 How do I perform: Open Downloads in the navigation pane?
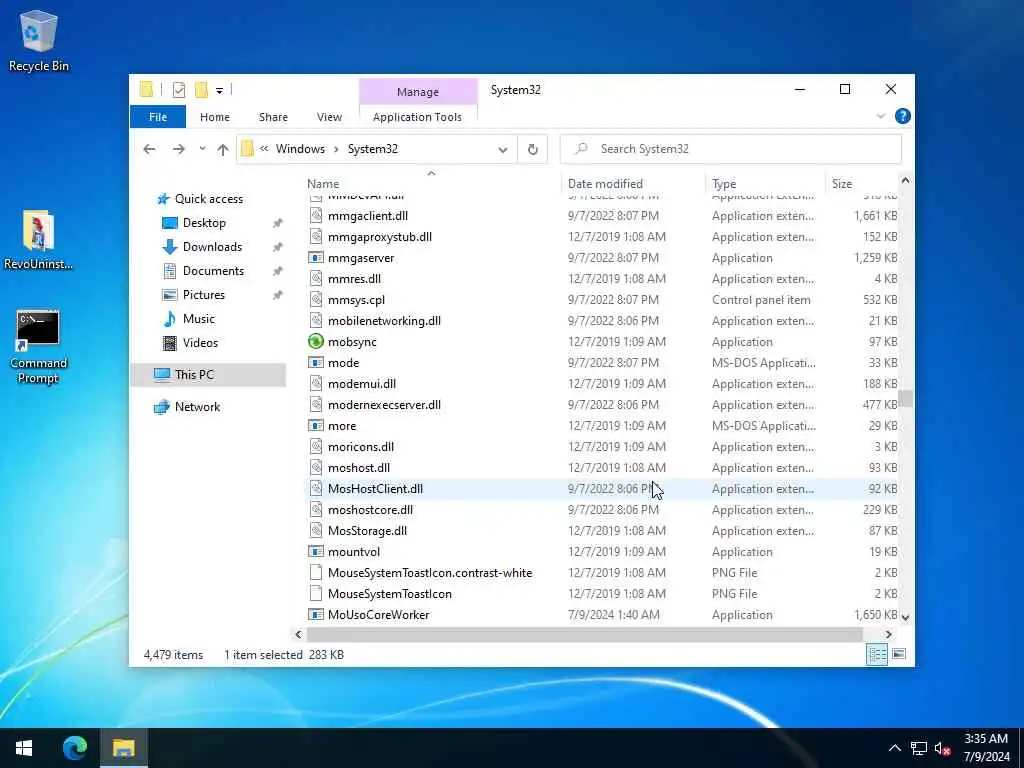click(x=212, y=247)
